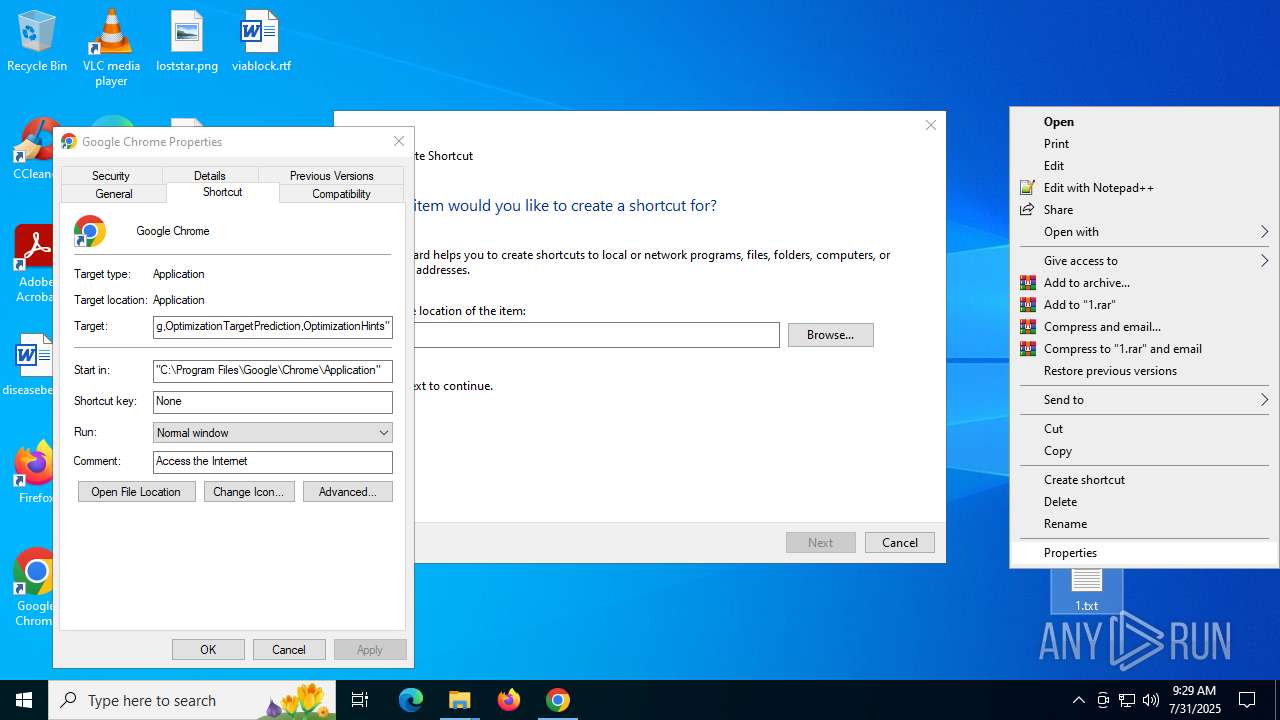Choose Edit in the context menu

point(1144,166)
